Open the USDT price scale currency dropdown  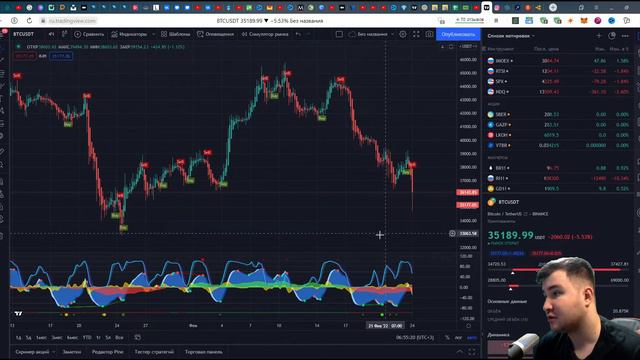pos(467,46)
